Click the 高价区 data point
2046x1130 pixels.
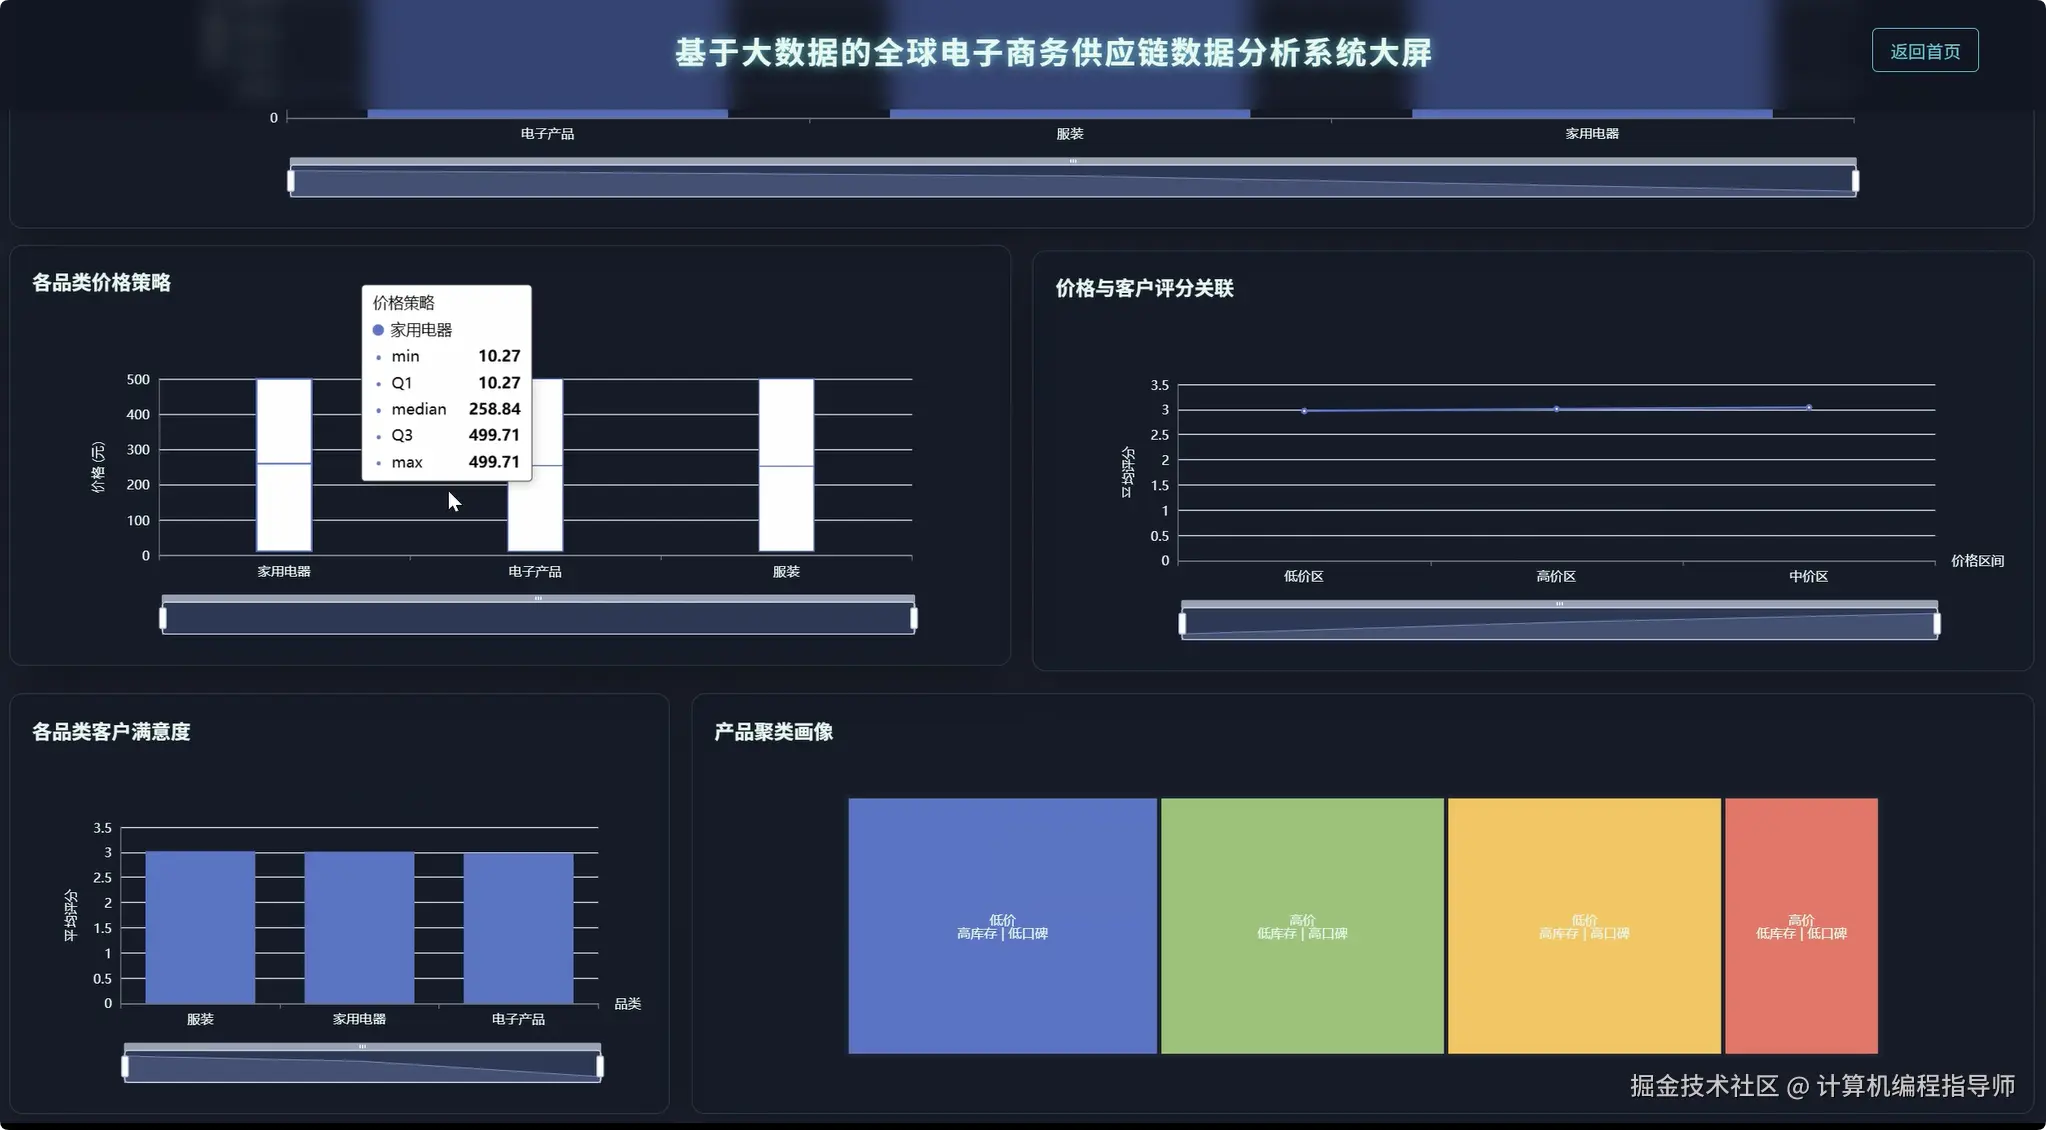coord(1555,408)
